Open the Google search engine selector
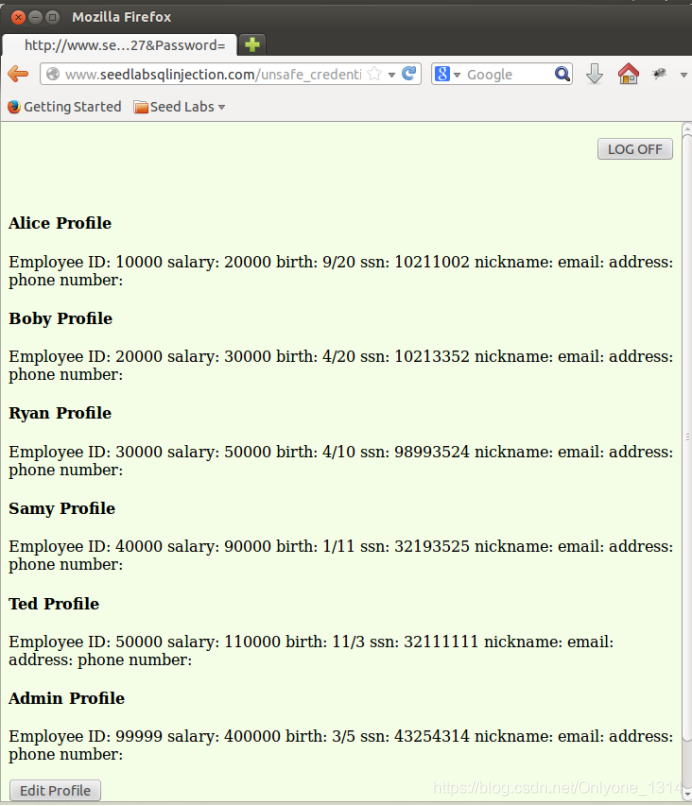 point(447,74)
